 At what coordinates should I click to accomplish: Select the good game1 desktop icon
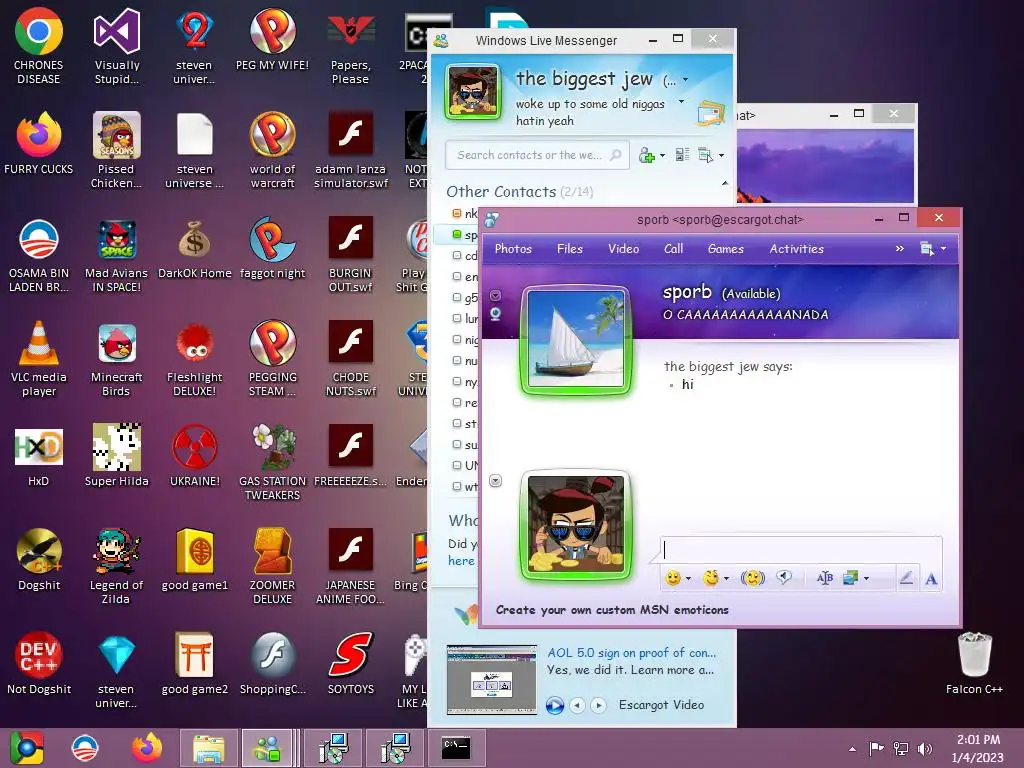195,560
